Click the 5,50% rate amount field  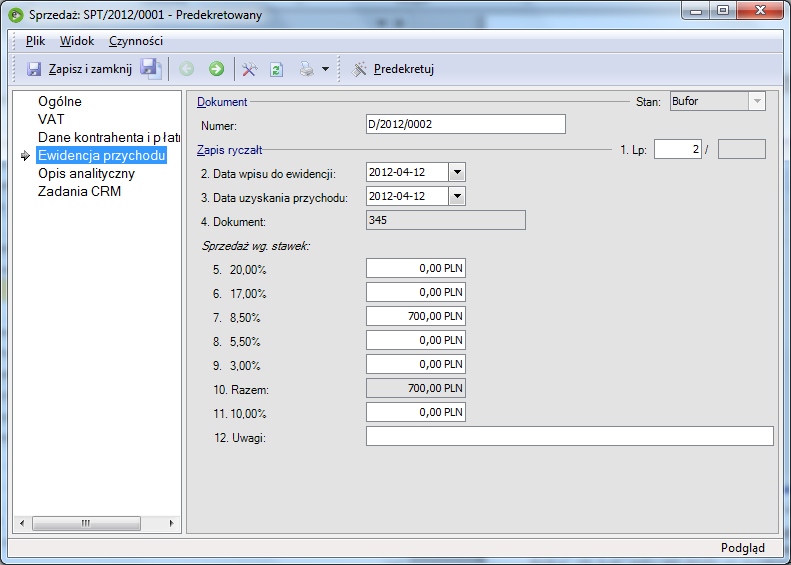coord(416,341)
